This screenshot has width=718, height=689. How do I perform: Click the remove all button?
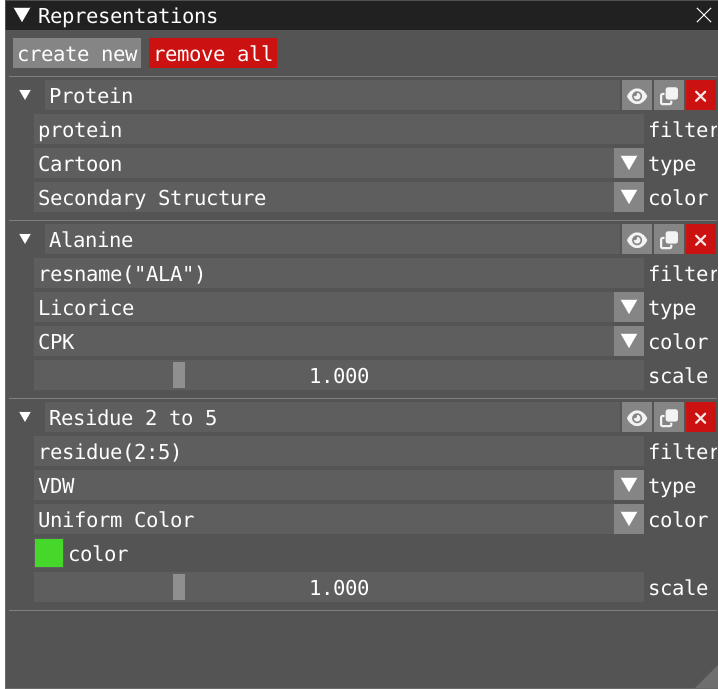[213, 54]
